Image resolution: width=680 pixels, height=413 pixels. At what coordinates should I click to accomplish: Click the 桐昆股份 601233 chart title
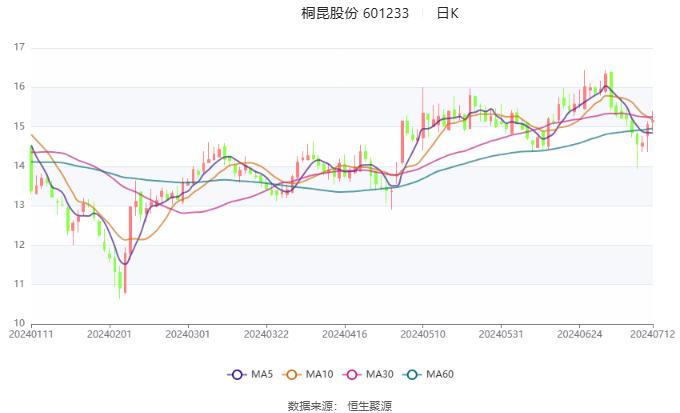(x=355, y=13)
